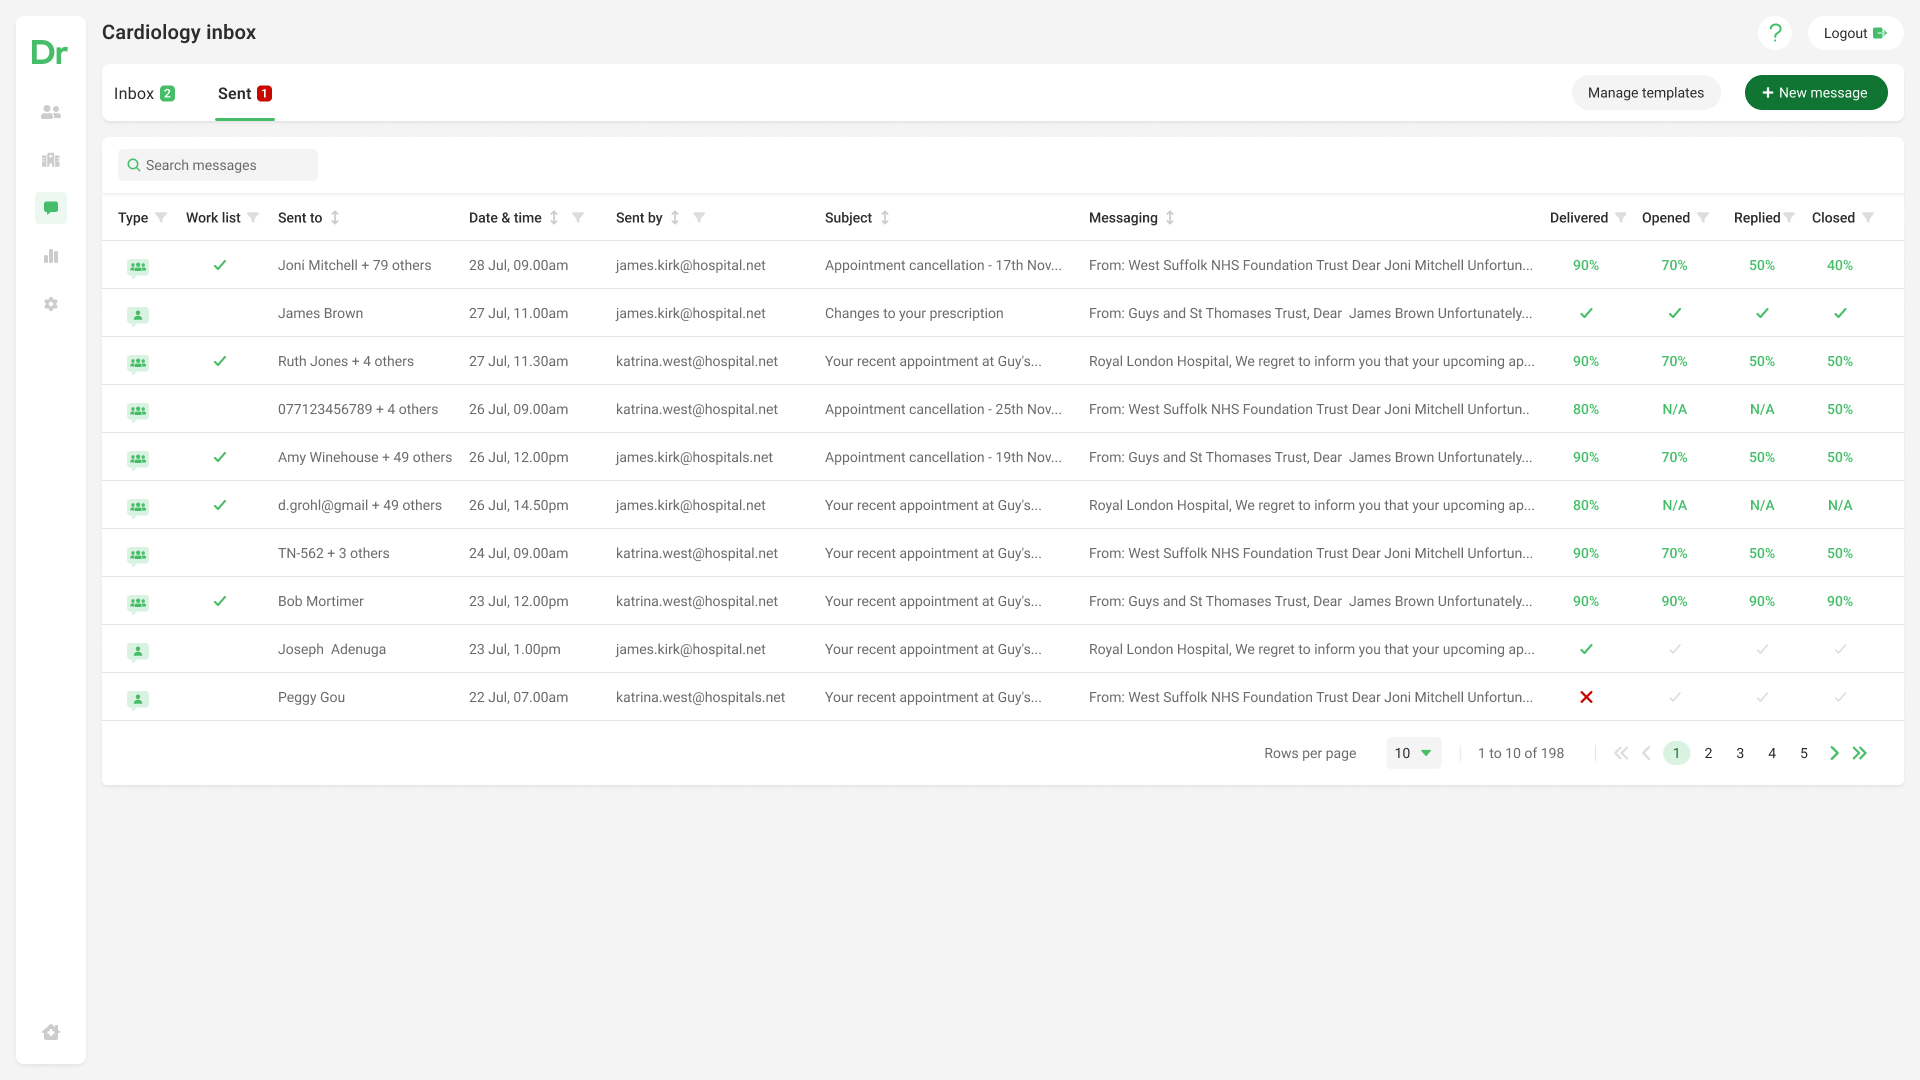Click the New message button
The height and width of the screenshot is (1080, 1920).
pyautogui.click(x=1815, y=93)
